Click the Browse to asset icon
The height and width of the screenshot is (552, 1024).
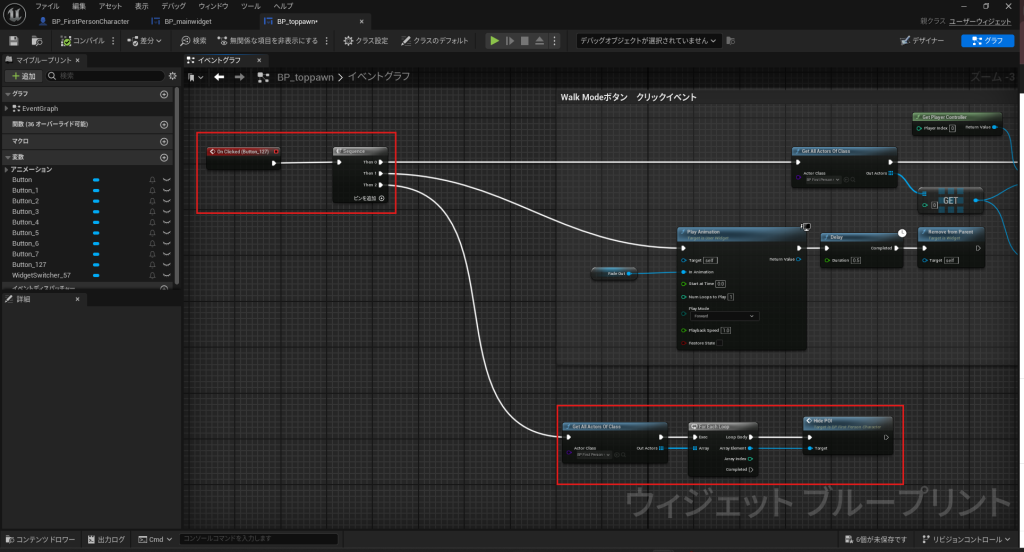(37, 41)
